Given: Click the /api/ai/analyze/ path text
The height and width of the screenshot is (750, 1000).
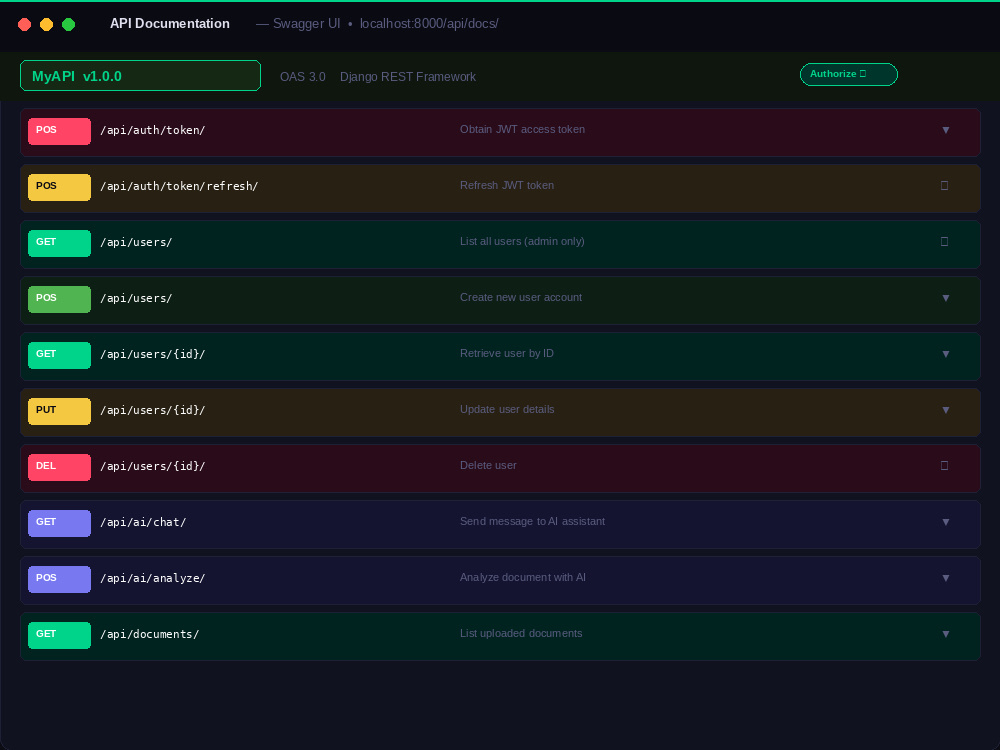Looking at the screenshot, I should [x=152, y=578].
